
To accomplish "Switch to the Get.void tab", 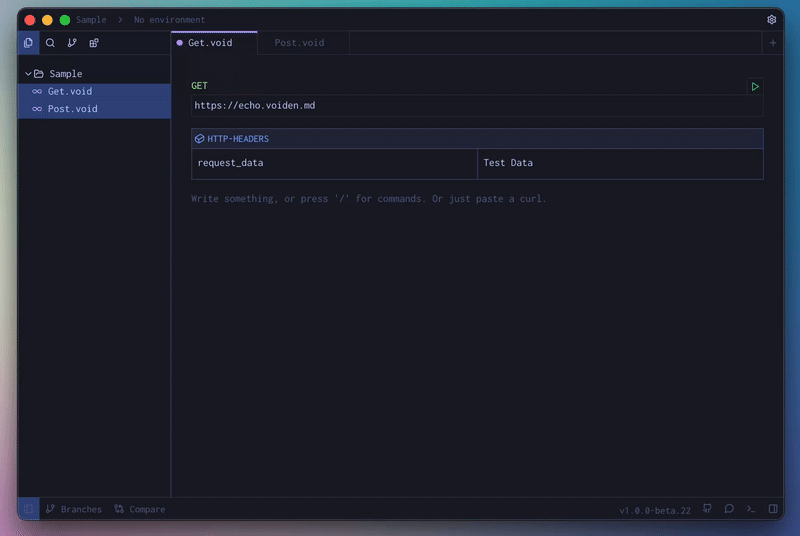I will pyautogui.click(x=214, y=43).
